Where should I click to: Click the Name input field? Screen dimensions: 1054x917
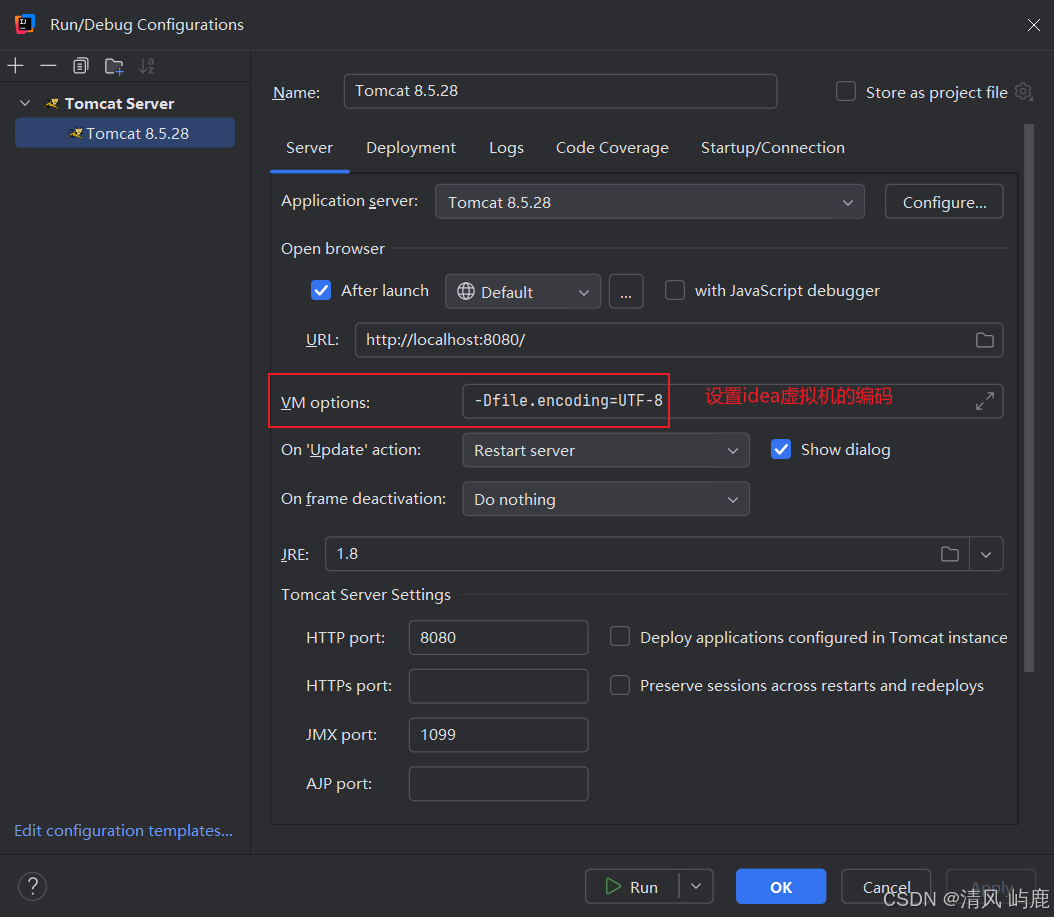pos(561,91)
